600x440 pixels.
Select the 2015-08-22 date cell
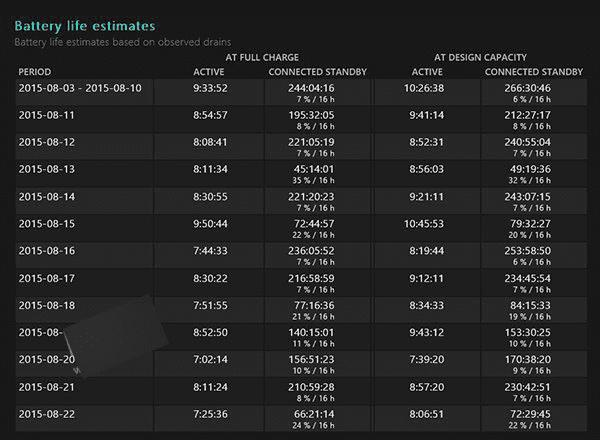pyautogui.click(x=47, y=412)
